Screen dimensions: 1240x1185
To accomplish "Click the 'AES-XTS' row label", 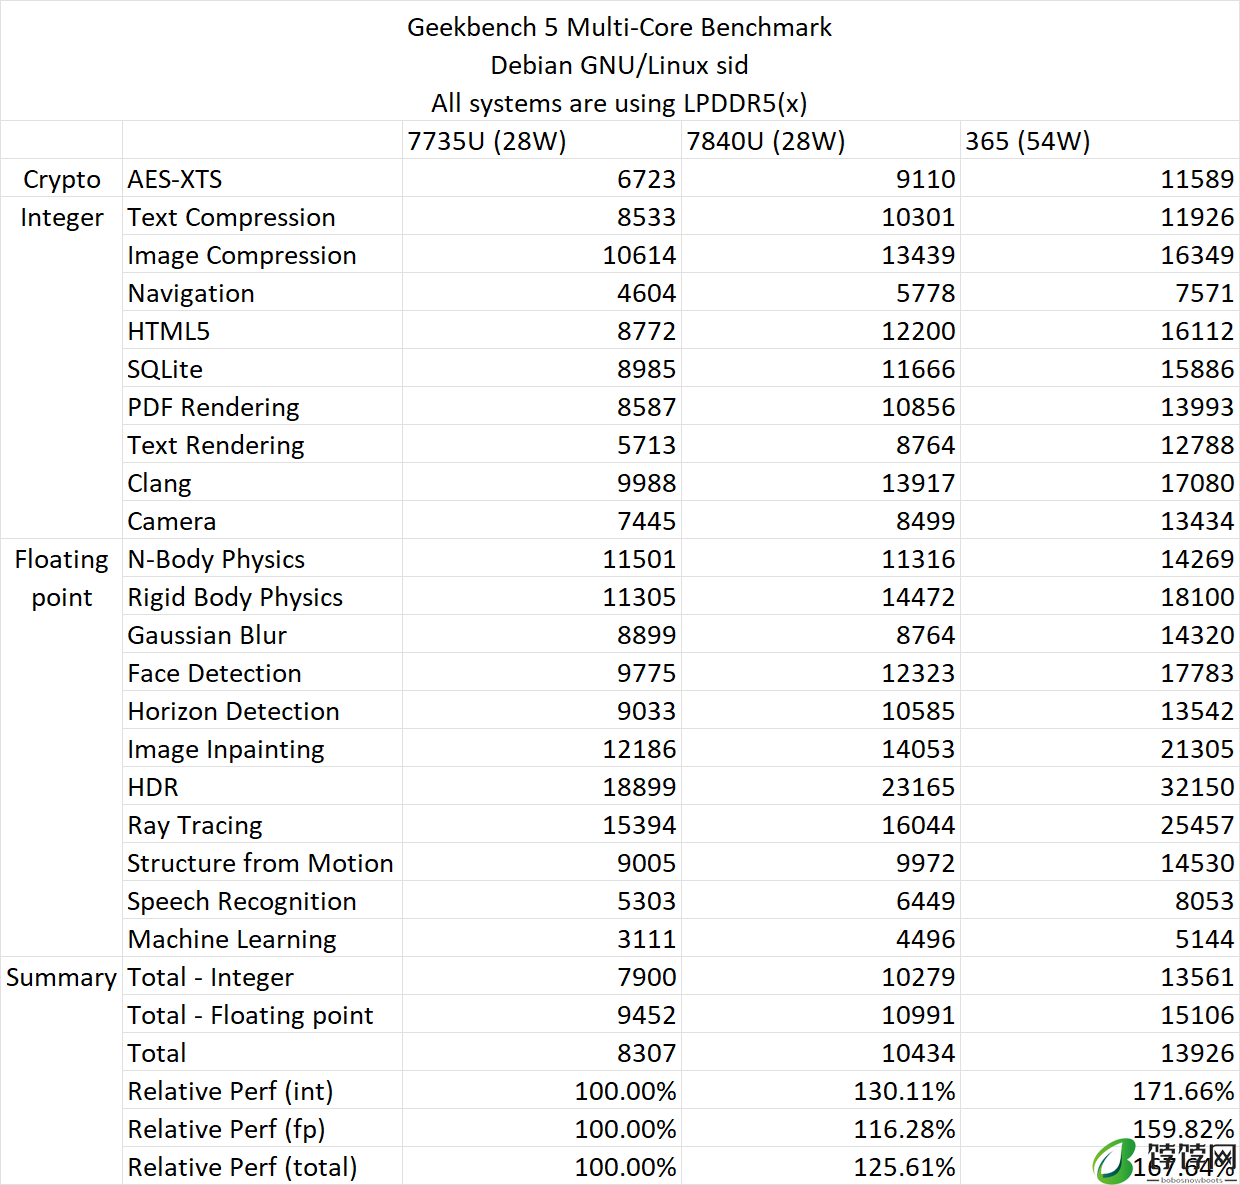I will point(175,179).
